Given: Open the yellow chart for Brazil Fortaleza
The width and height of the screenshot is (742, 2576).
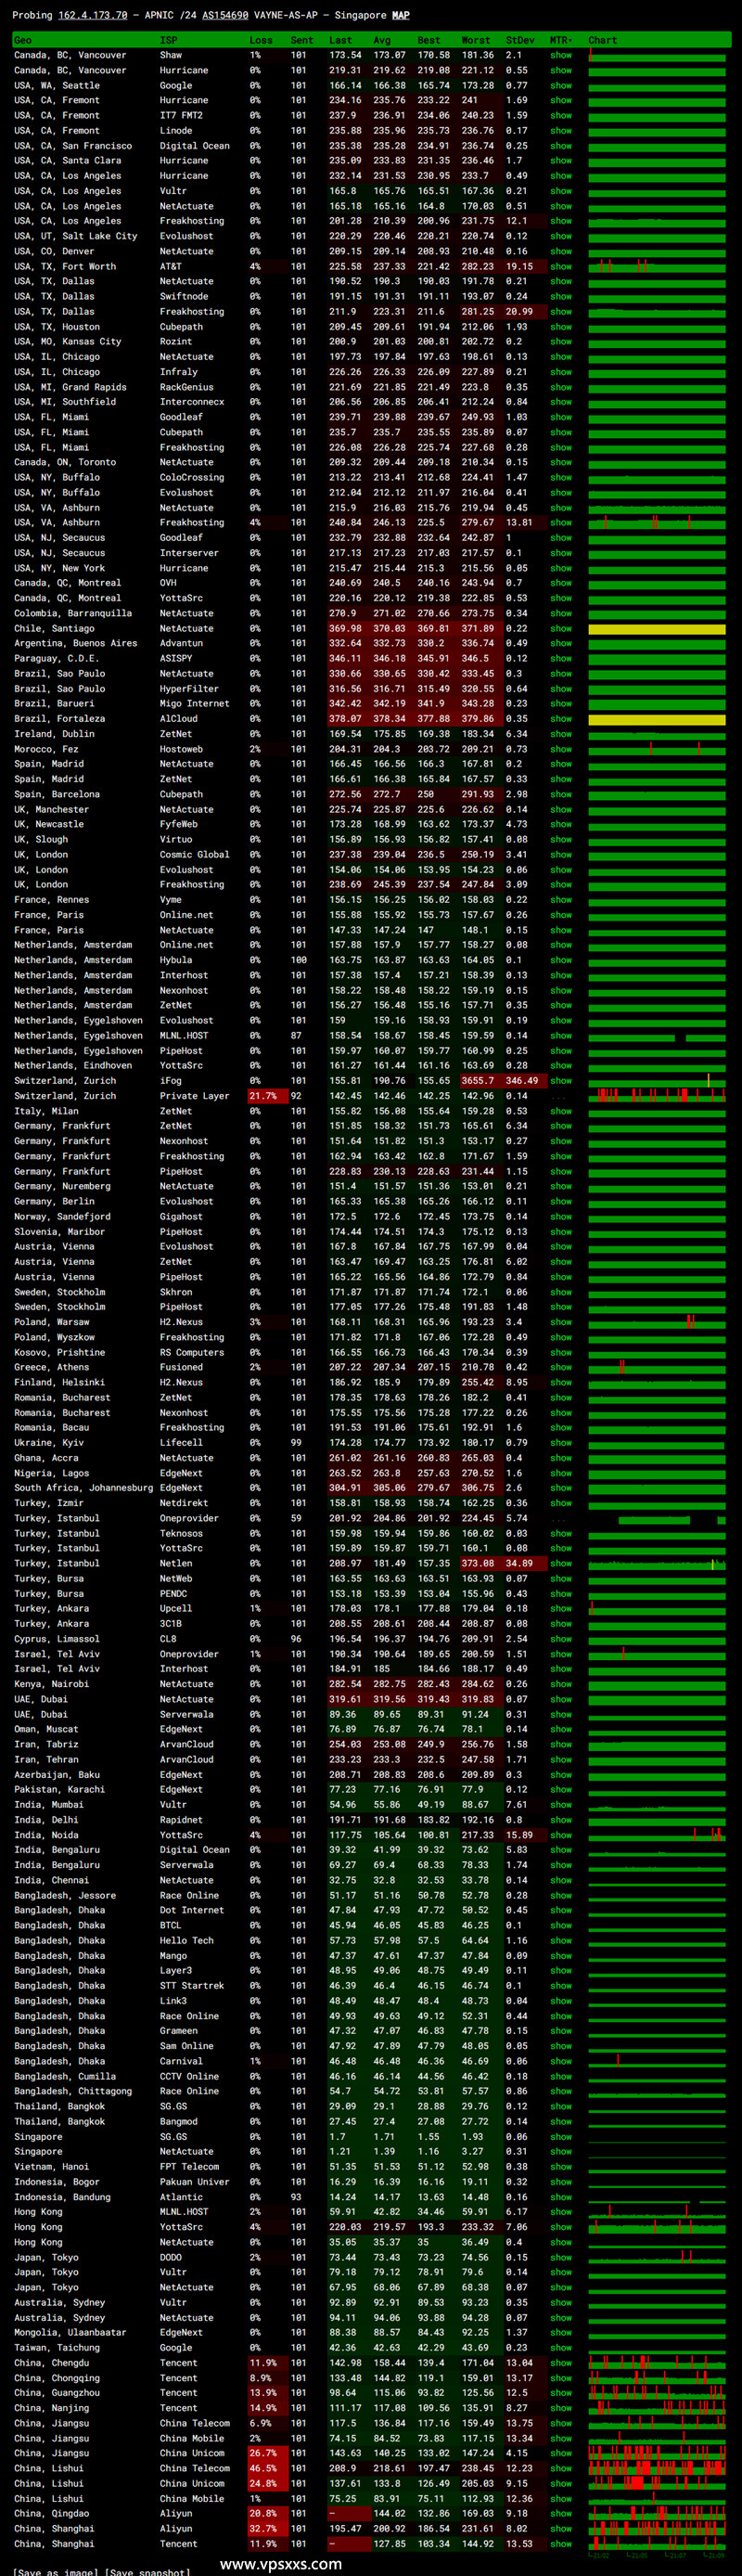Looking at the screenshot, I should 657,719.
